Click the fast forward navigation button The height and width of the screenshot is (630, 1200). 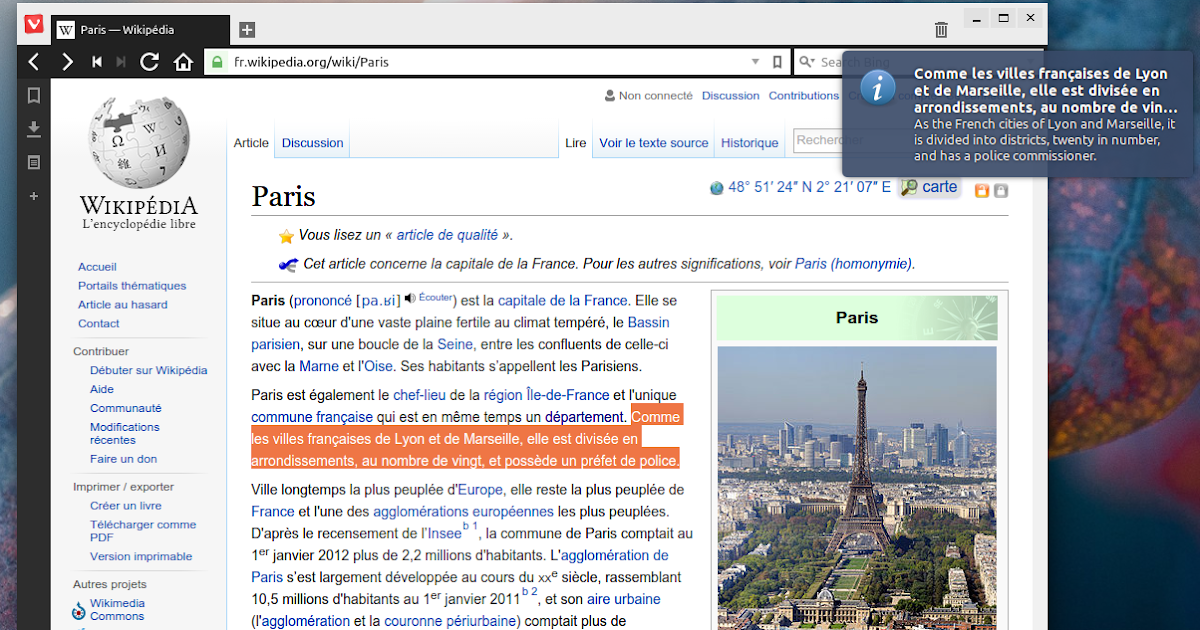pyautogui.click(x=121, y=62)
